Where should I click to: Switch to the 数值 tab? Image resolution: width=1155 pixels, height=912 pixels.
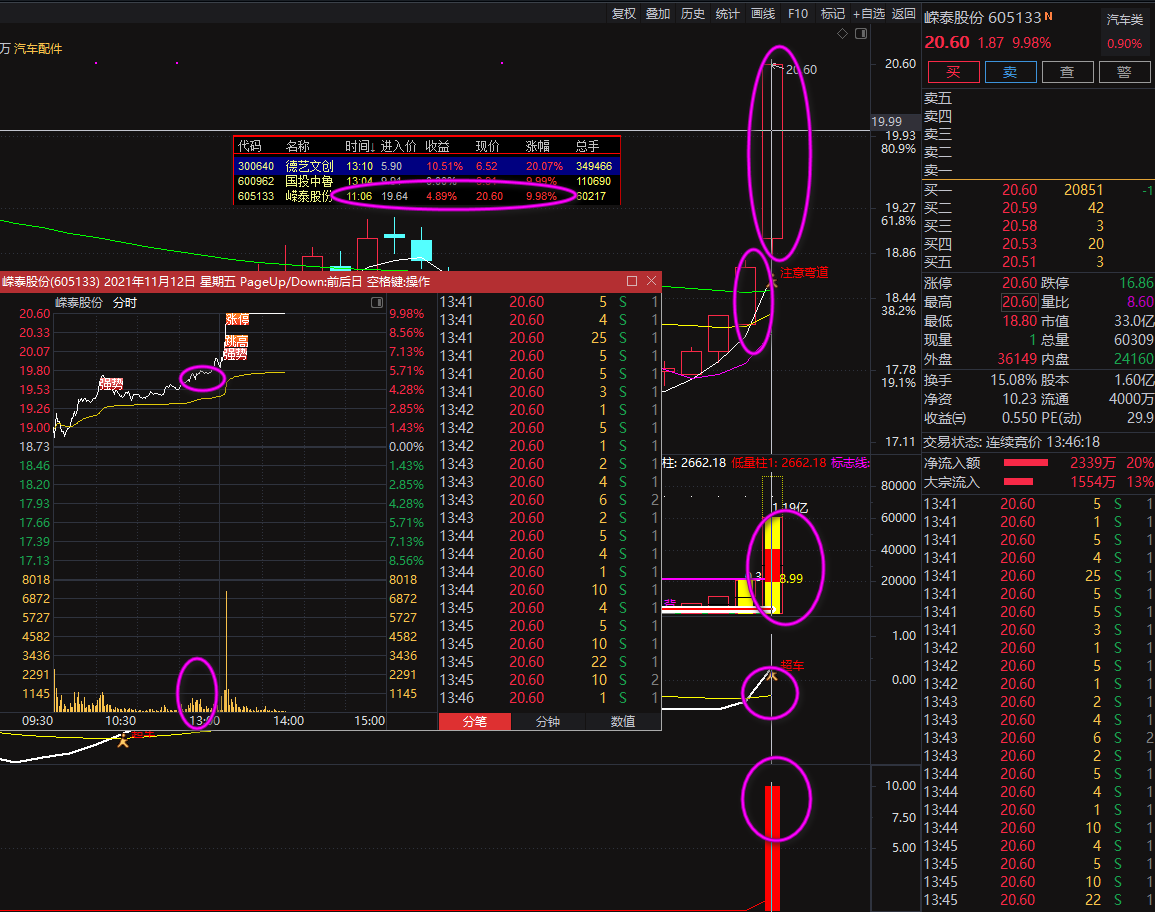pos(622,721)
